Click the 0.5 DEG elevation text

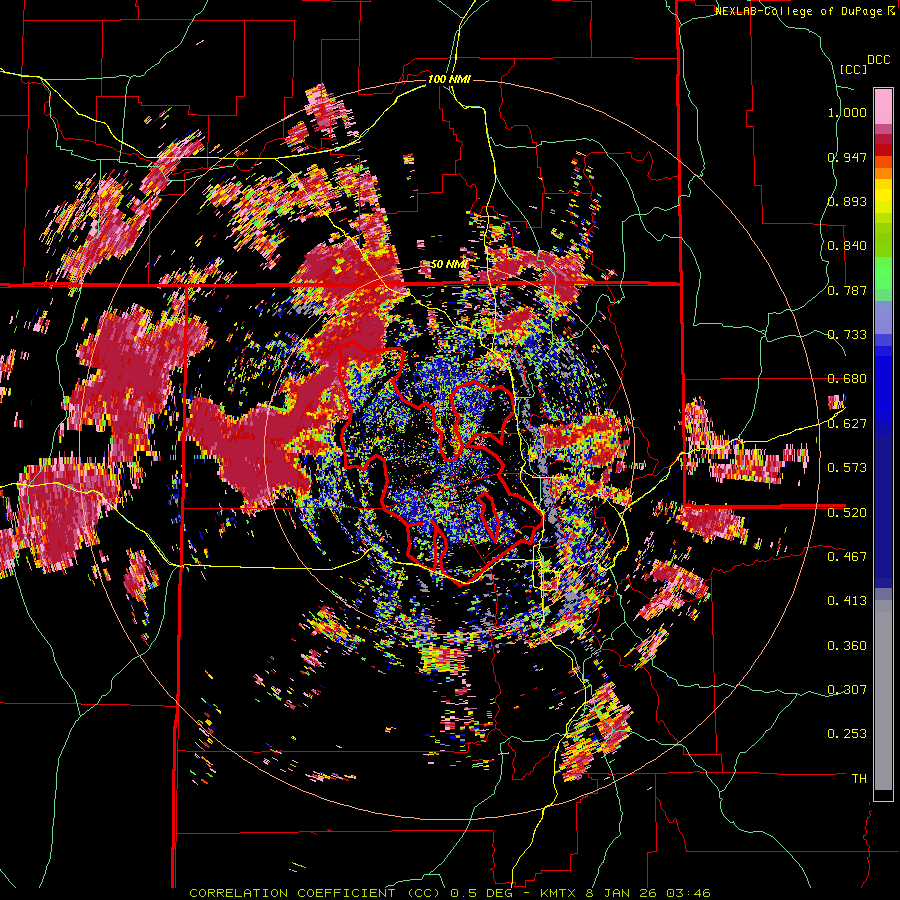click(x=482, y=893)
